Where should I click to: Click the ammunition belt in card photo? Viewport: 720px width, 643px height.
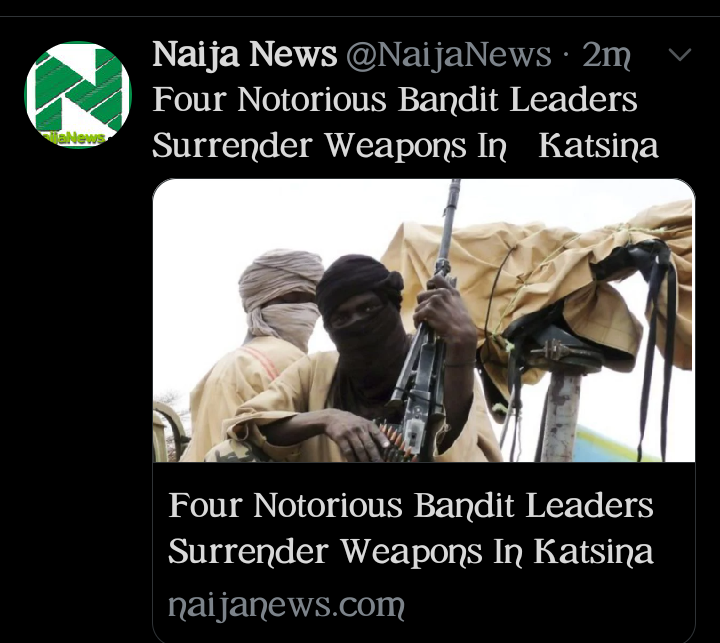pos(396,442)
